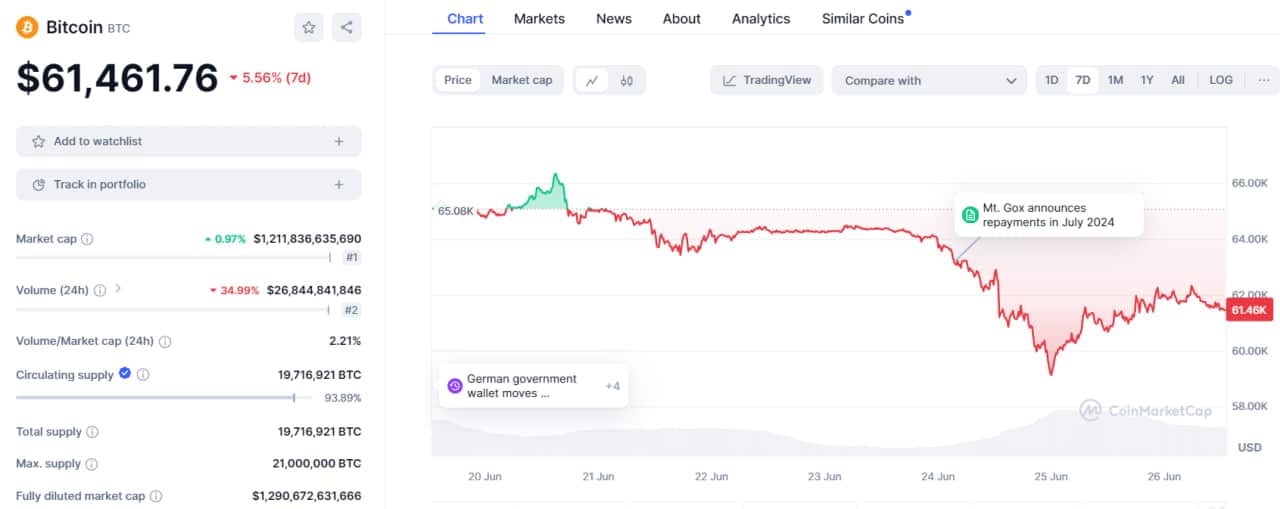This screenshot has height=509, width=1280.
Task: Click plus icon on Track in portfolio
Action: [x=339, y=185]
